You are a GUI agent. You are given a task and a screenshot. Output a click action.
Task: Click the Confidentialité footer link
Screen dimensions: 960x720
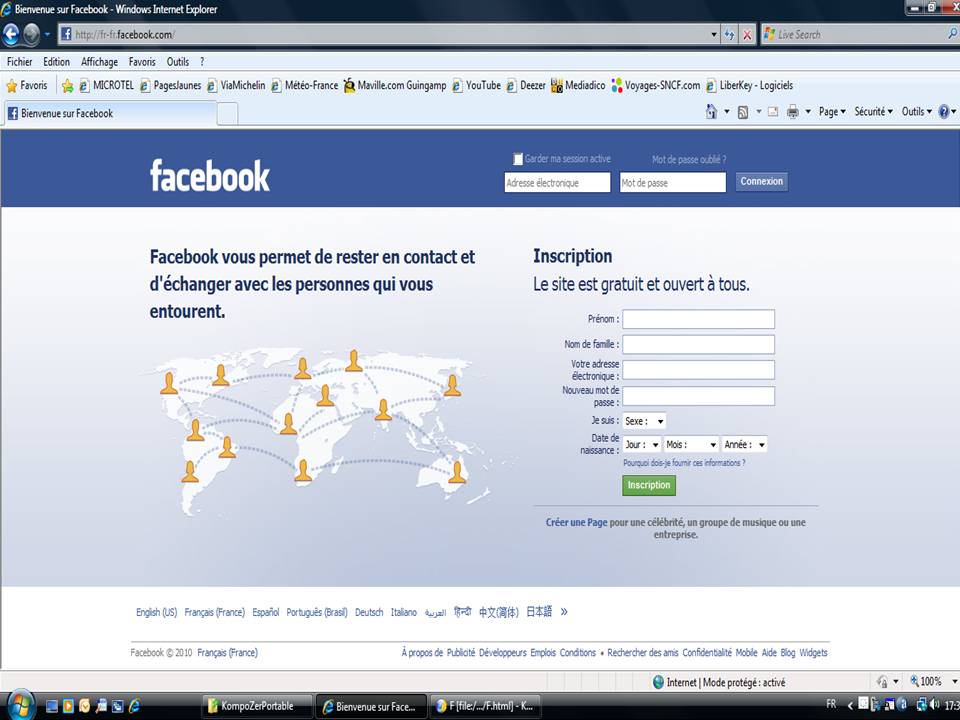pos(707,653)
